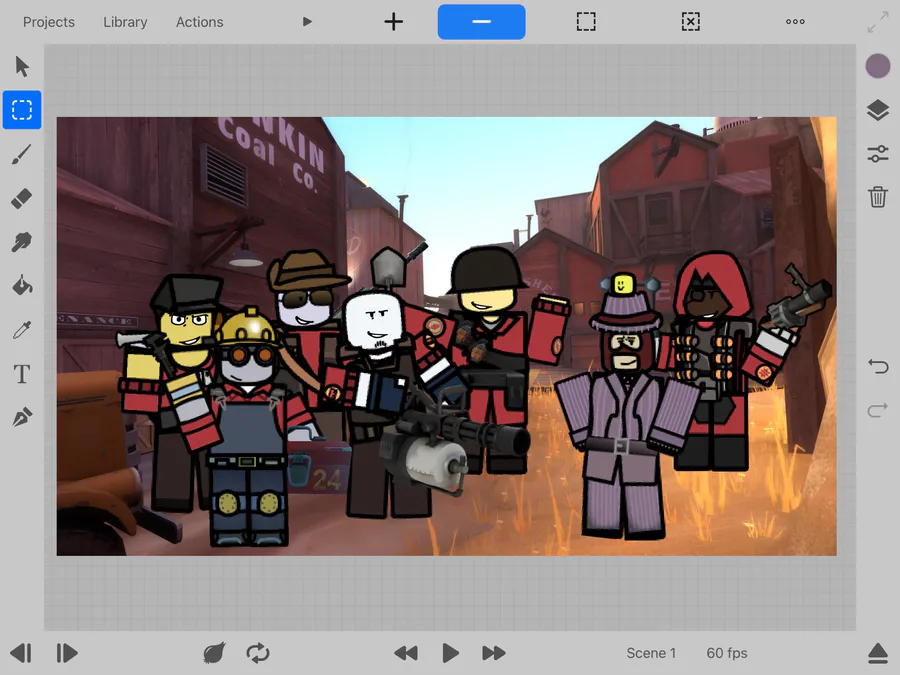Activate the Eyedropper tool
900x675 pixels.
pos(22,330)
